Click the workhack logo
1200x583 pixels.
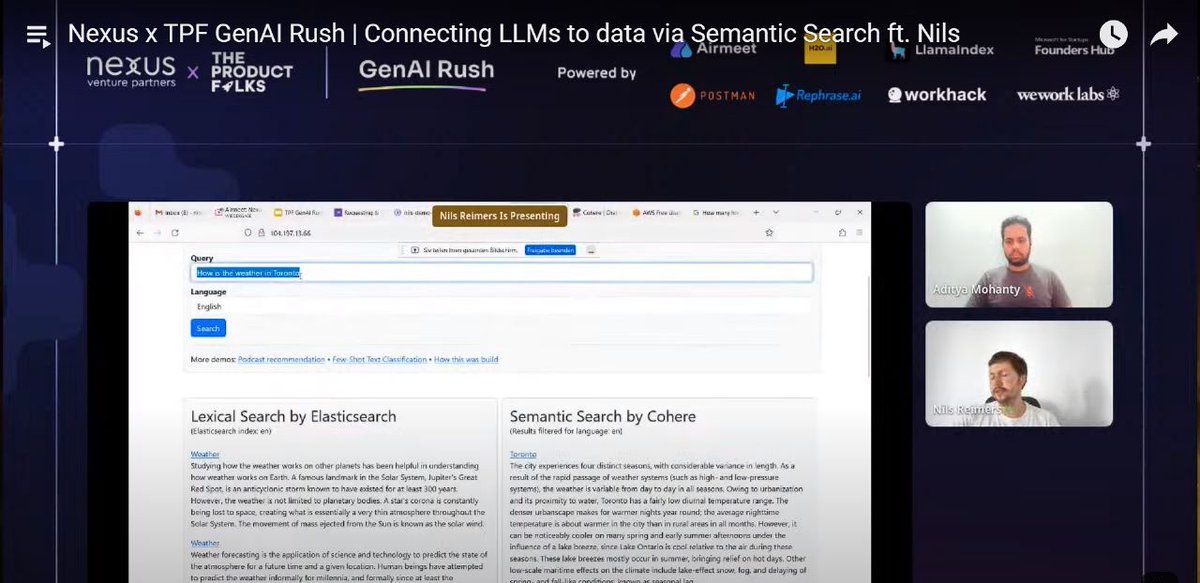936,95
